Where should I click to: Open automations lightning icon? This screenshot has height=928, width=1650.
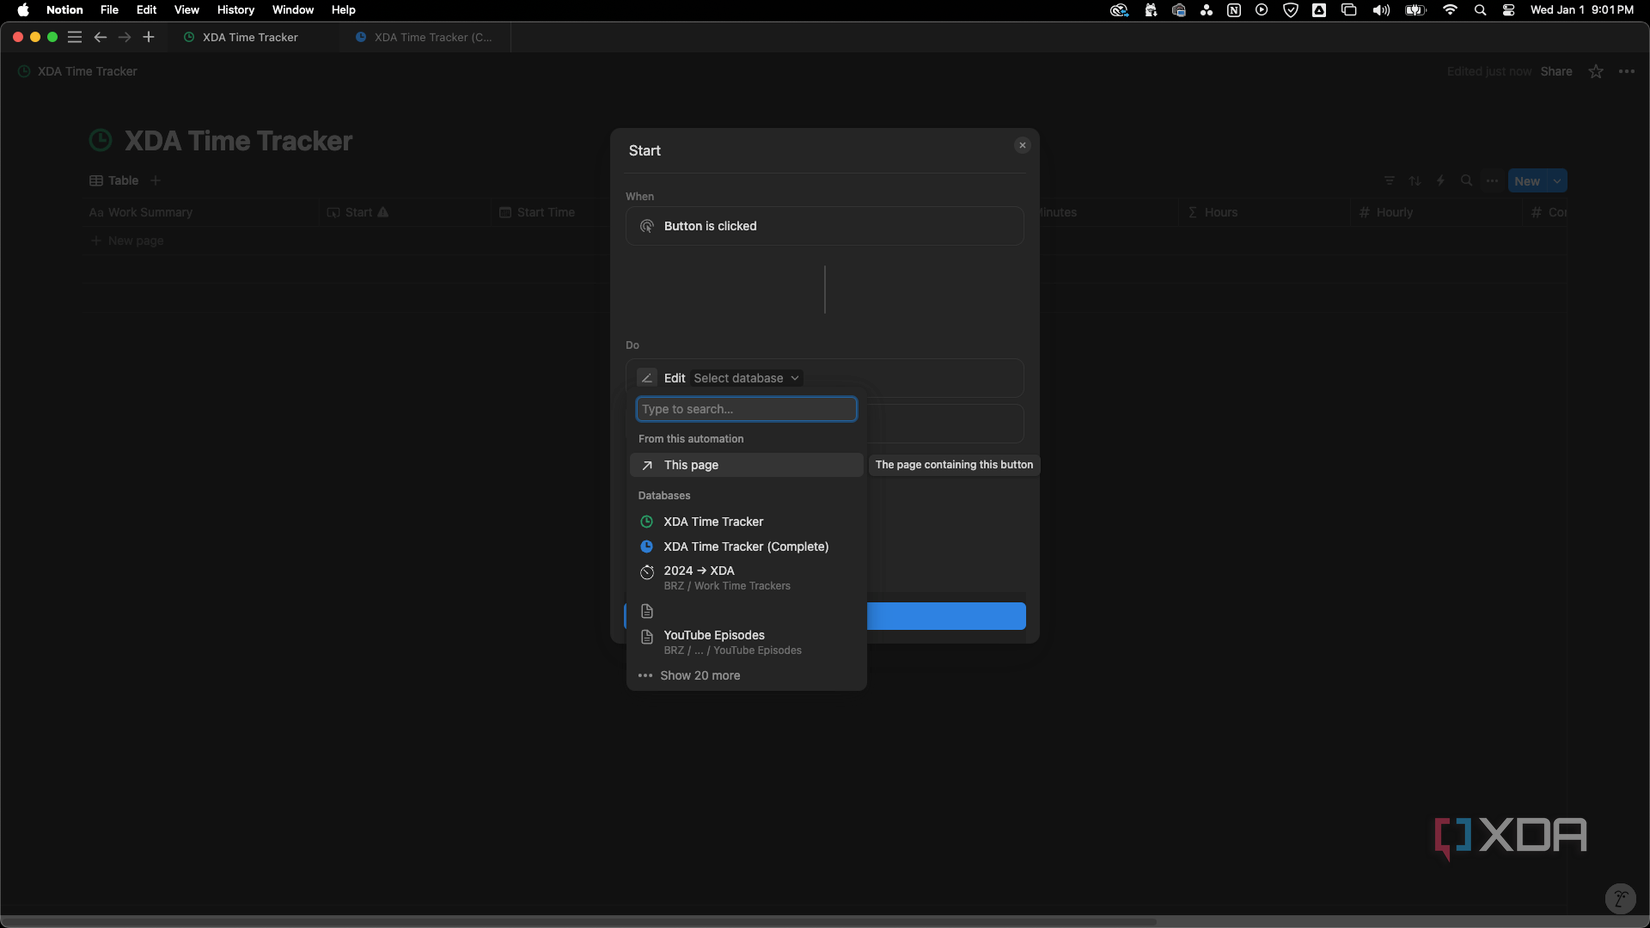pos(1441,181)
